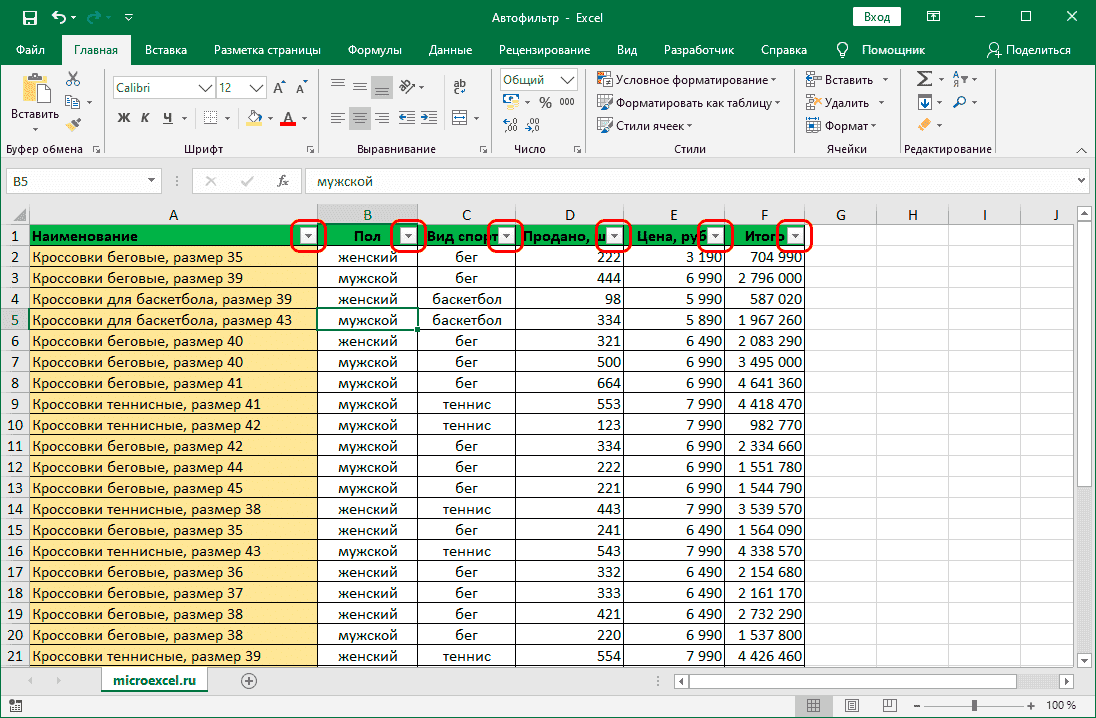Open the autofilter dropdown on Пол column

(x=407, y=236)
